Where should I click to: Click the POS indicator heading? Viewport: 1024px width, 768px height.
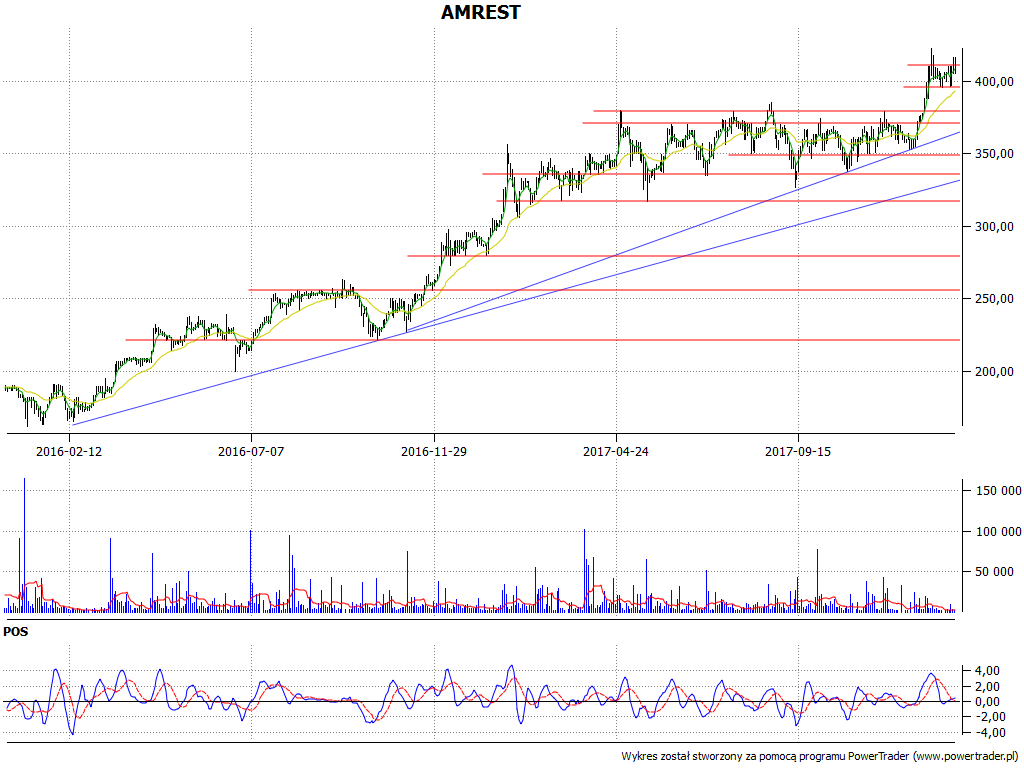16,632
